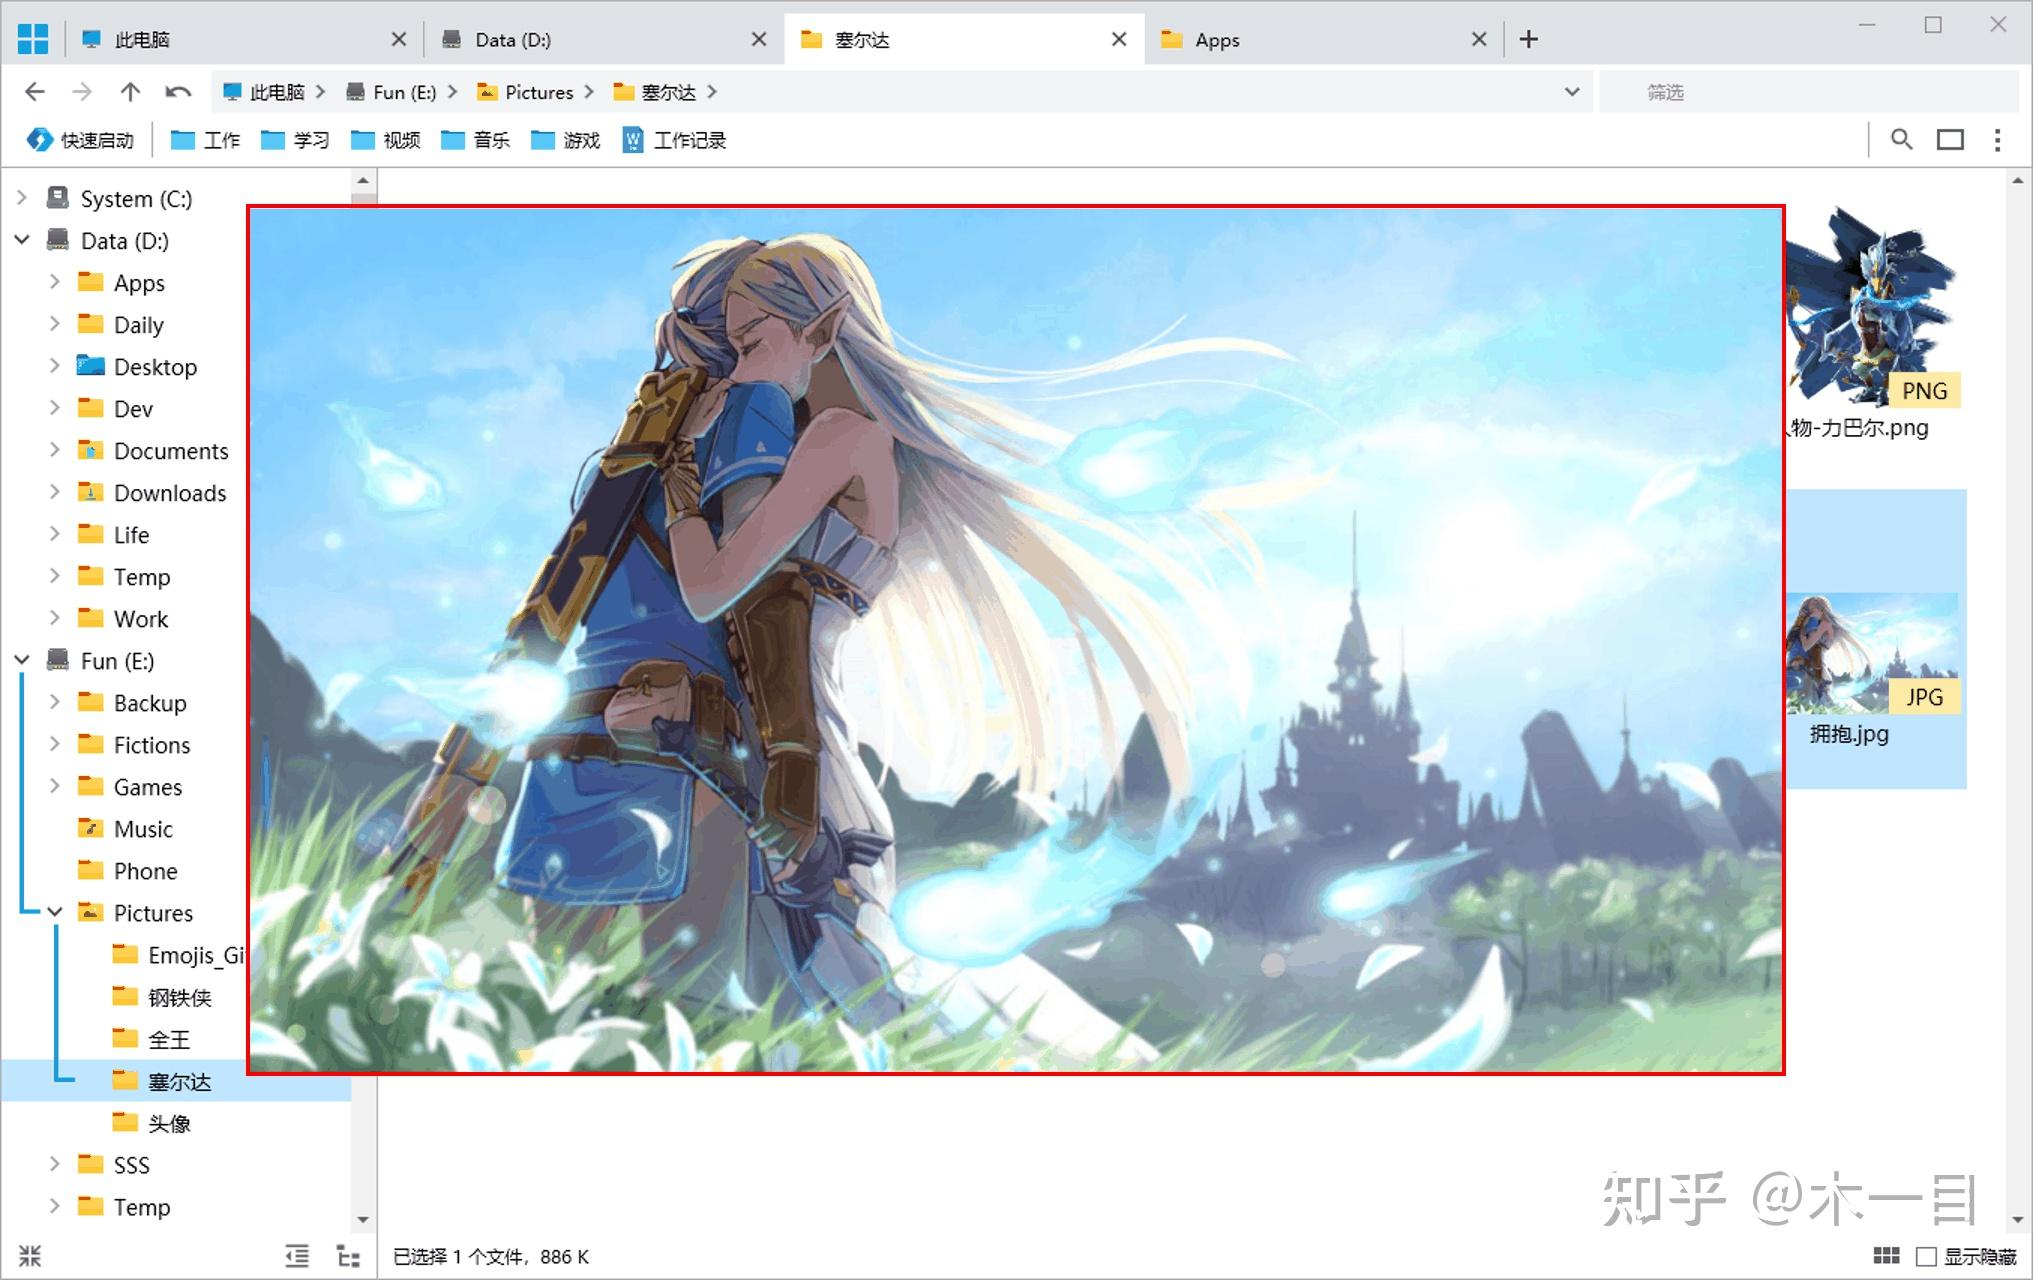The height and width of the screenshot is (1280, 2033).
Task: Select the 拥抱.jpg thumbnail
Action: (1872, 652)
